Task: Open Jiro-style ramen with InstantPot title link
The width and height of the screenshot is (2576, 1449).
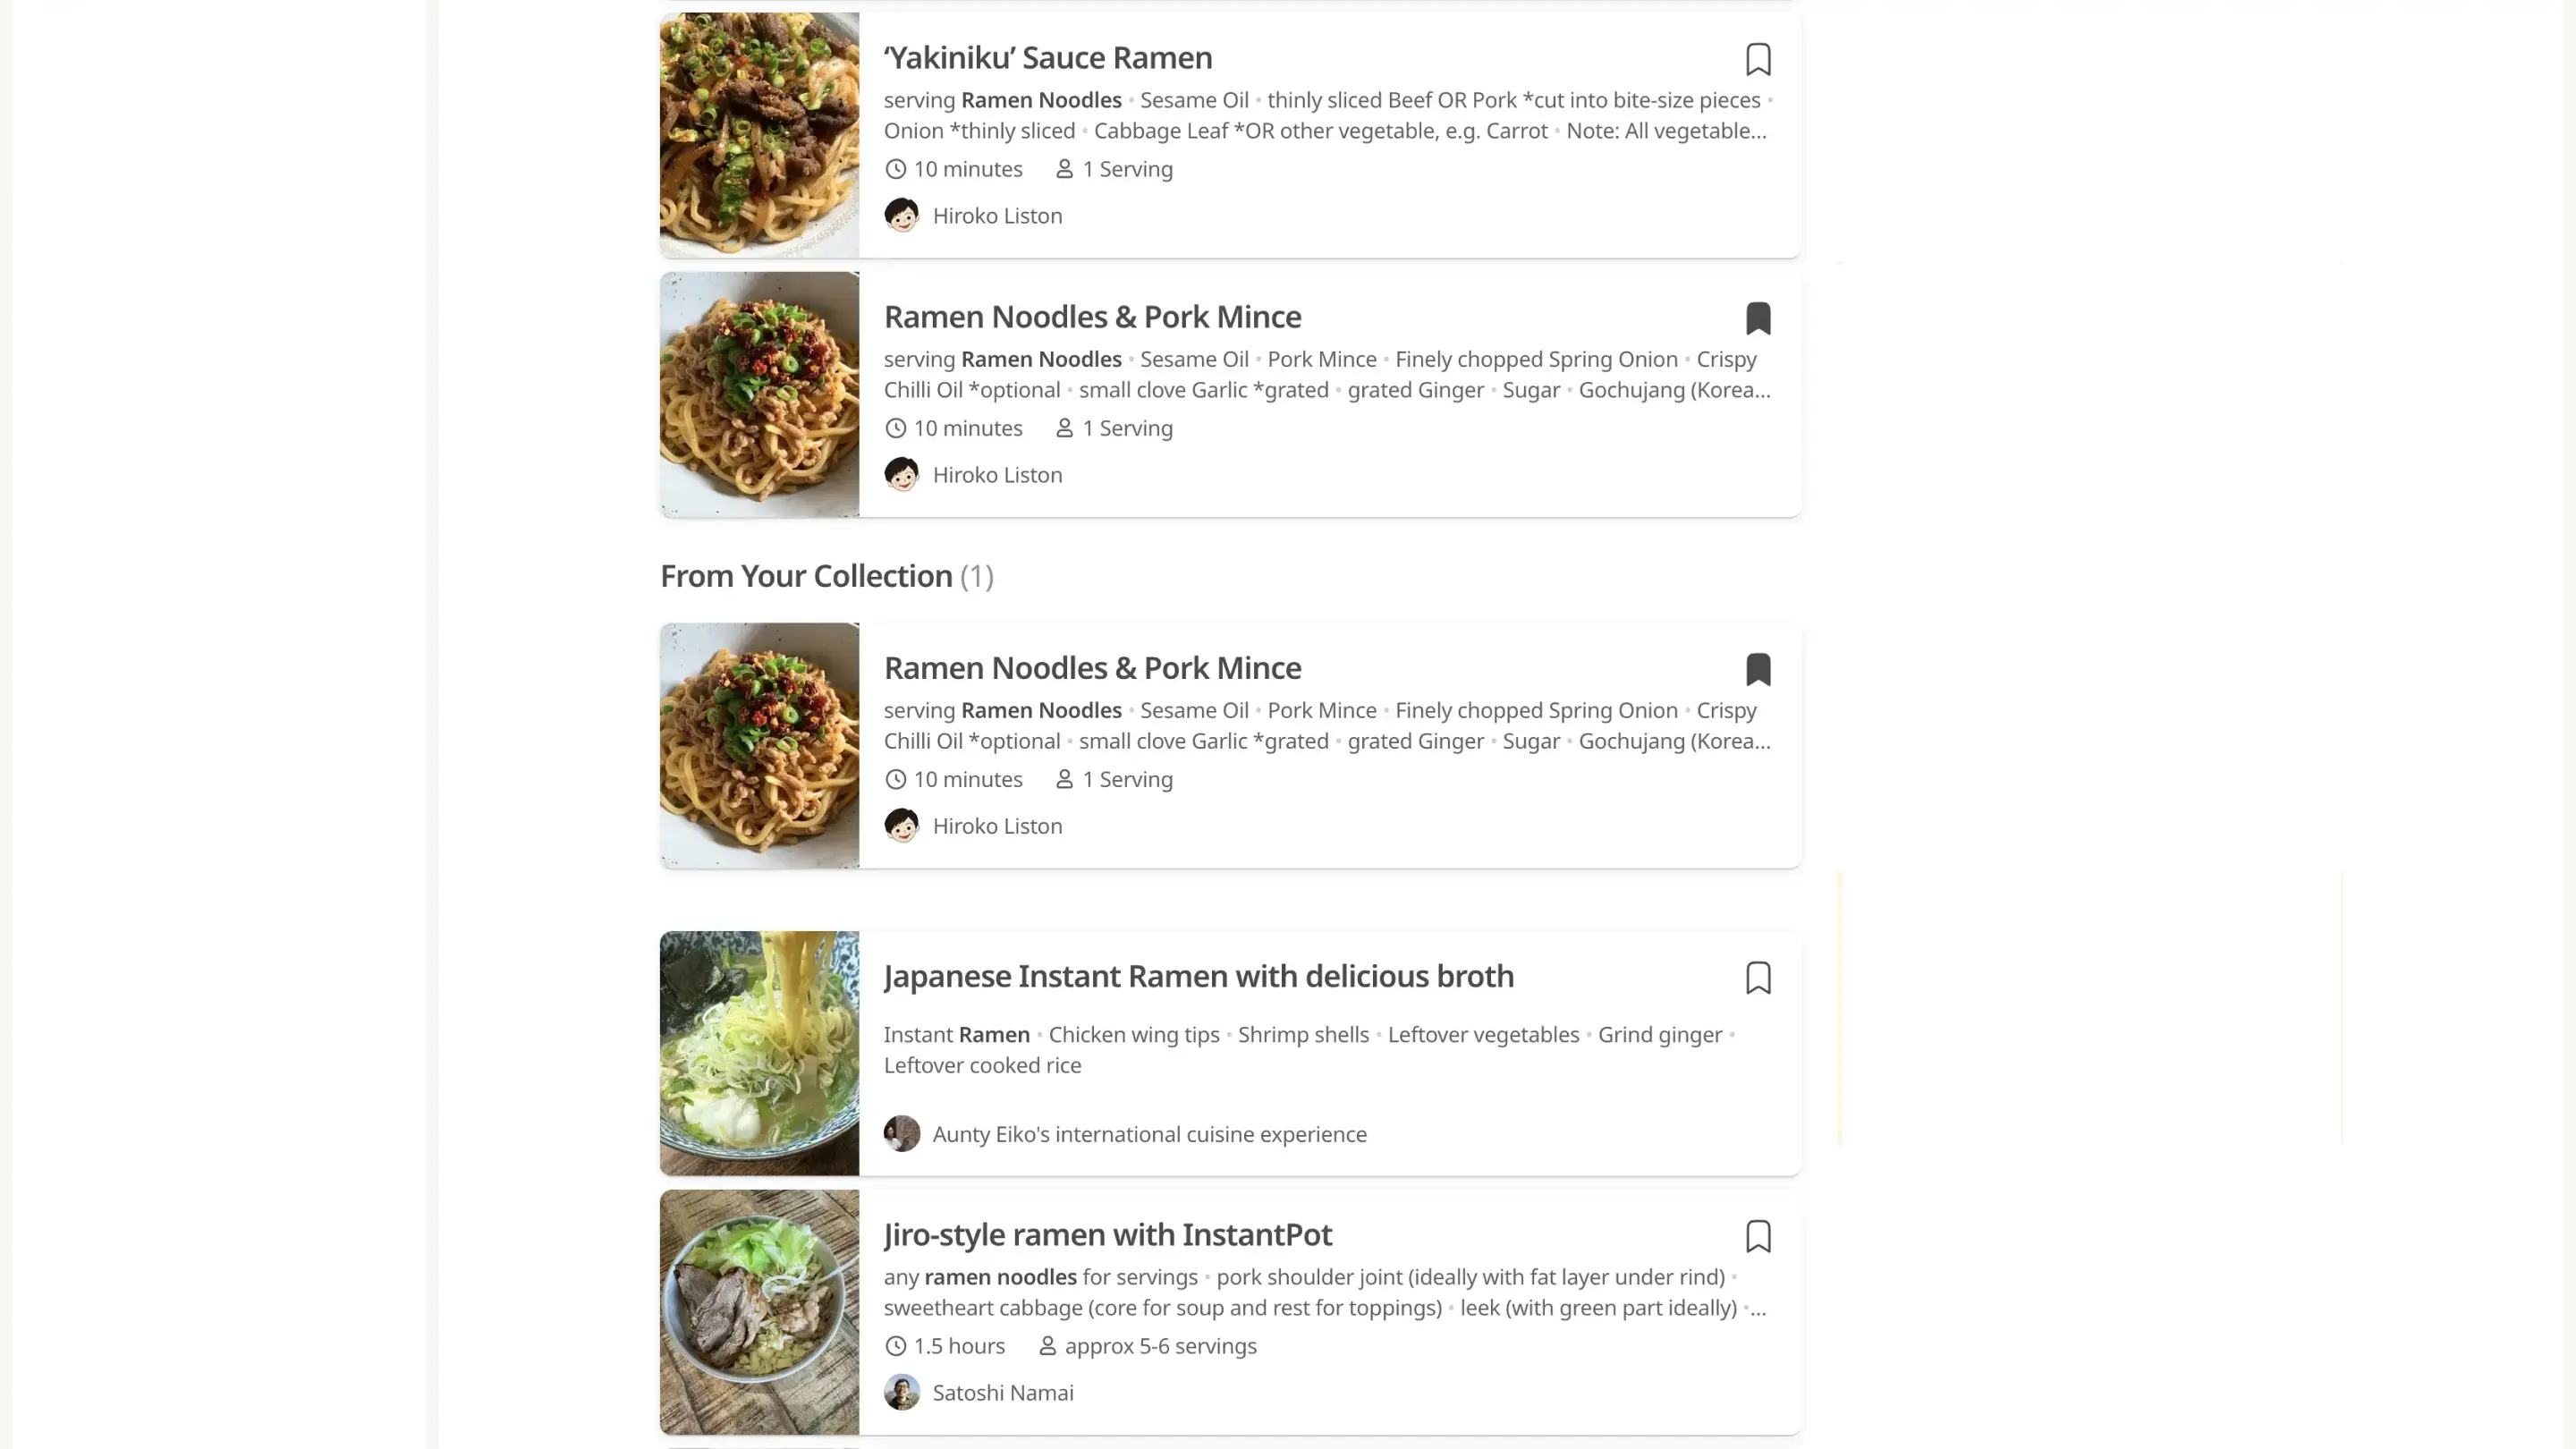Action: [1107, 1235]
